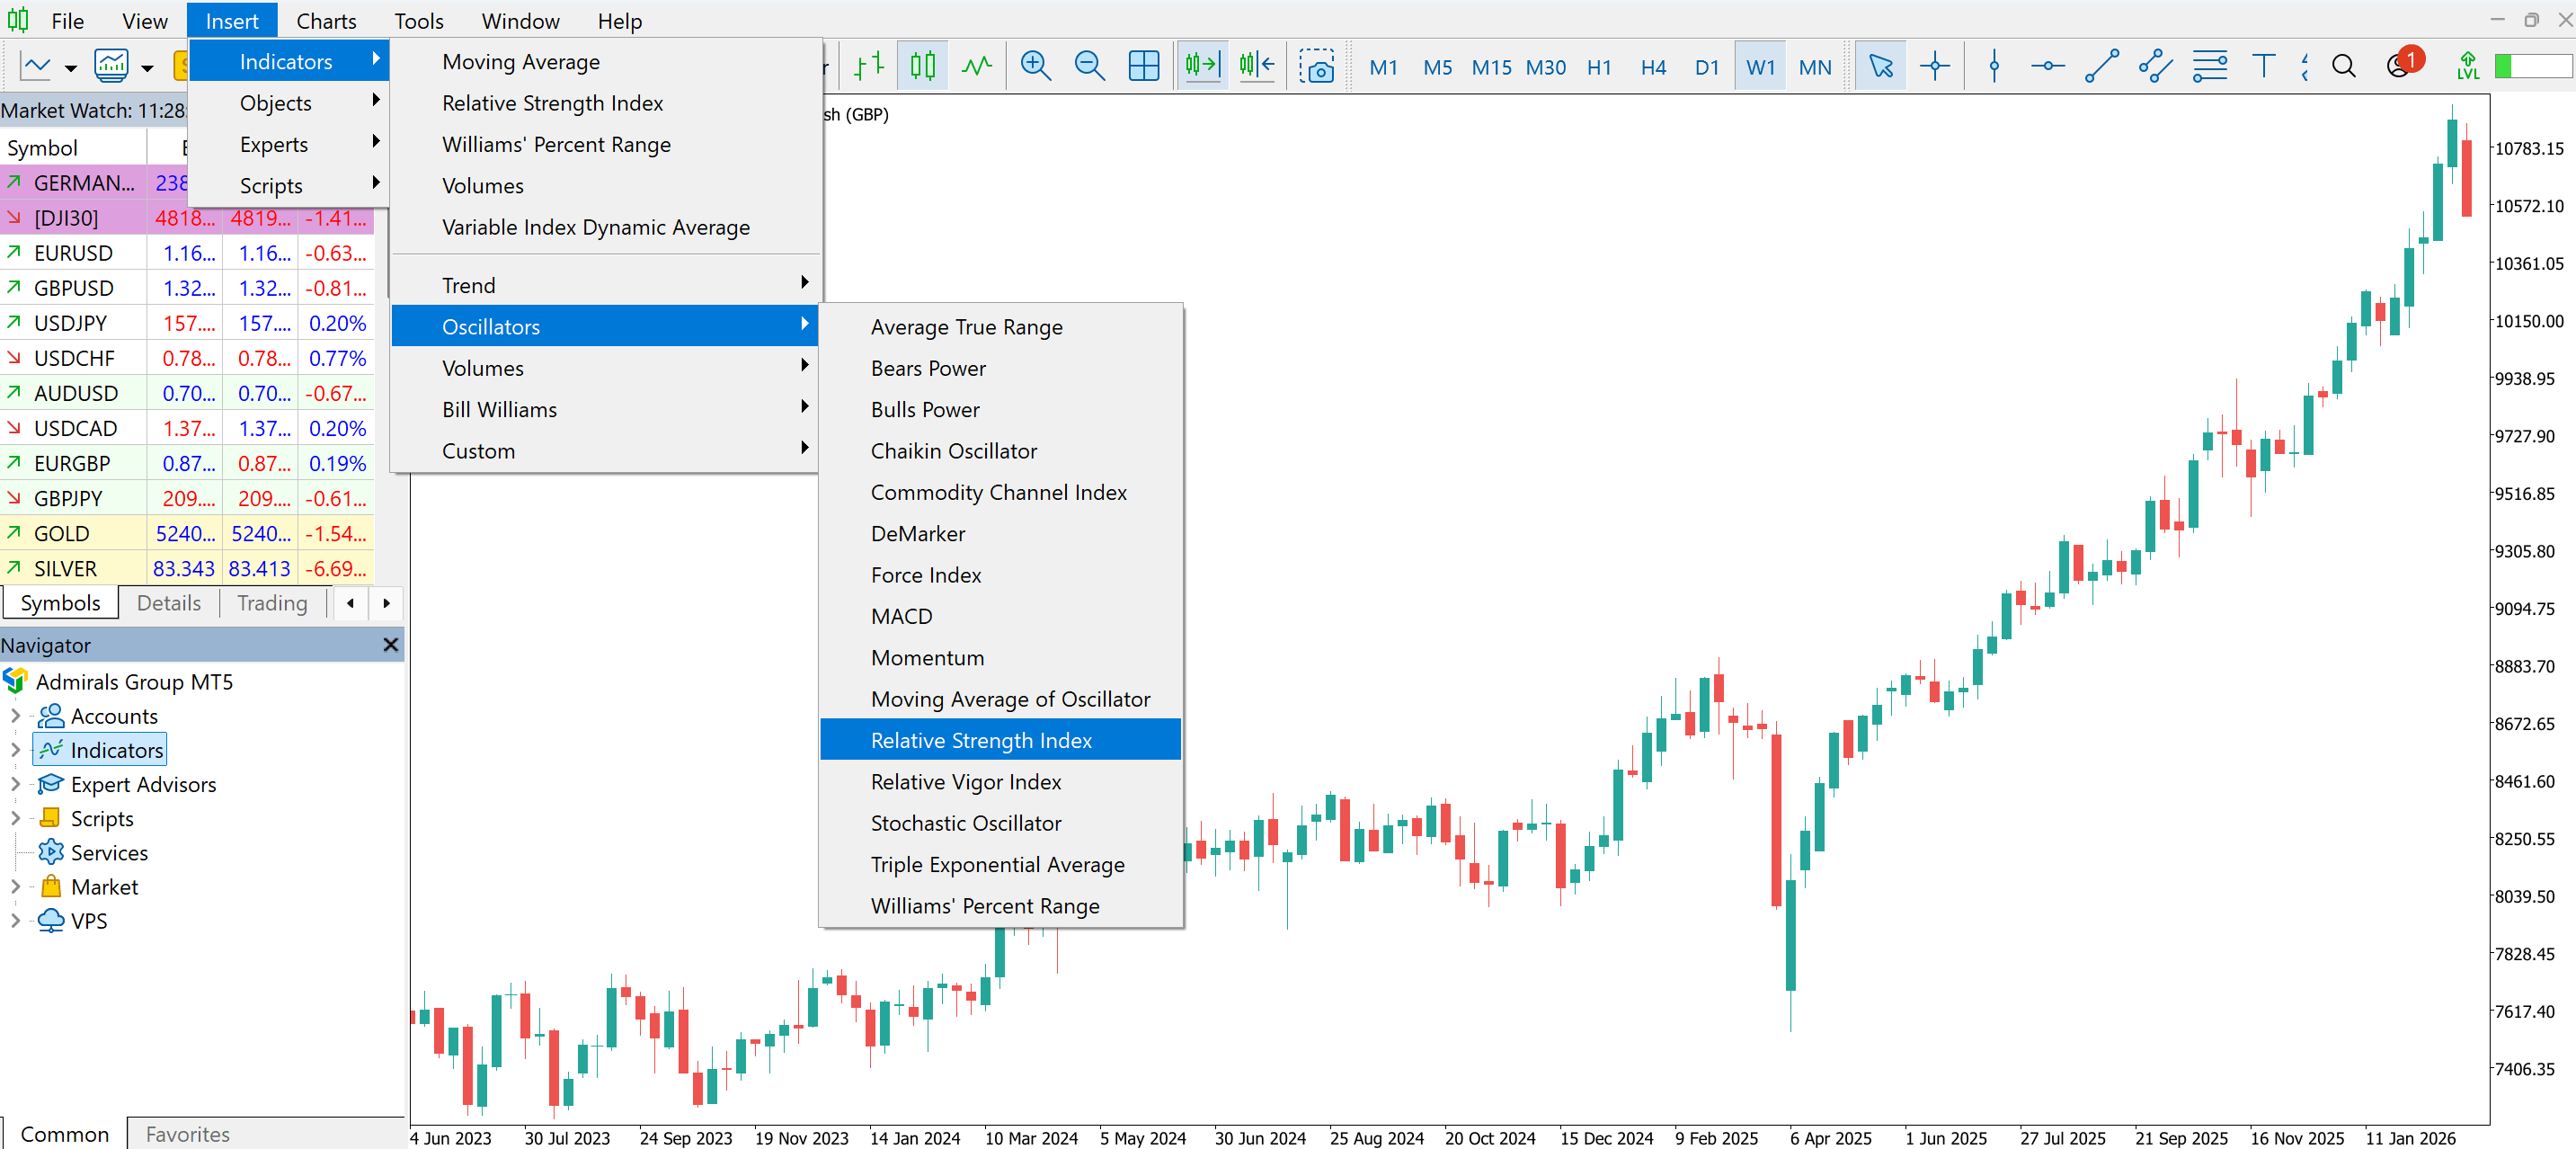Switch to H1 timeframe

click(1599, 67)
